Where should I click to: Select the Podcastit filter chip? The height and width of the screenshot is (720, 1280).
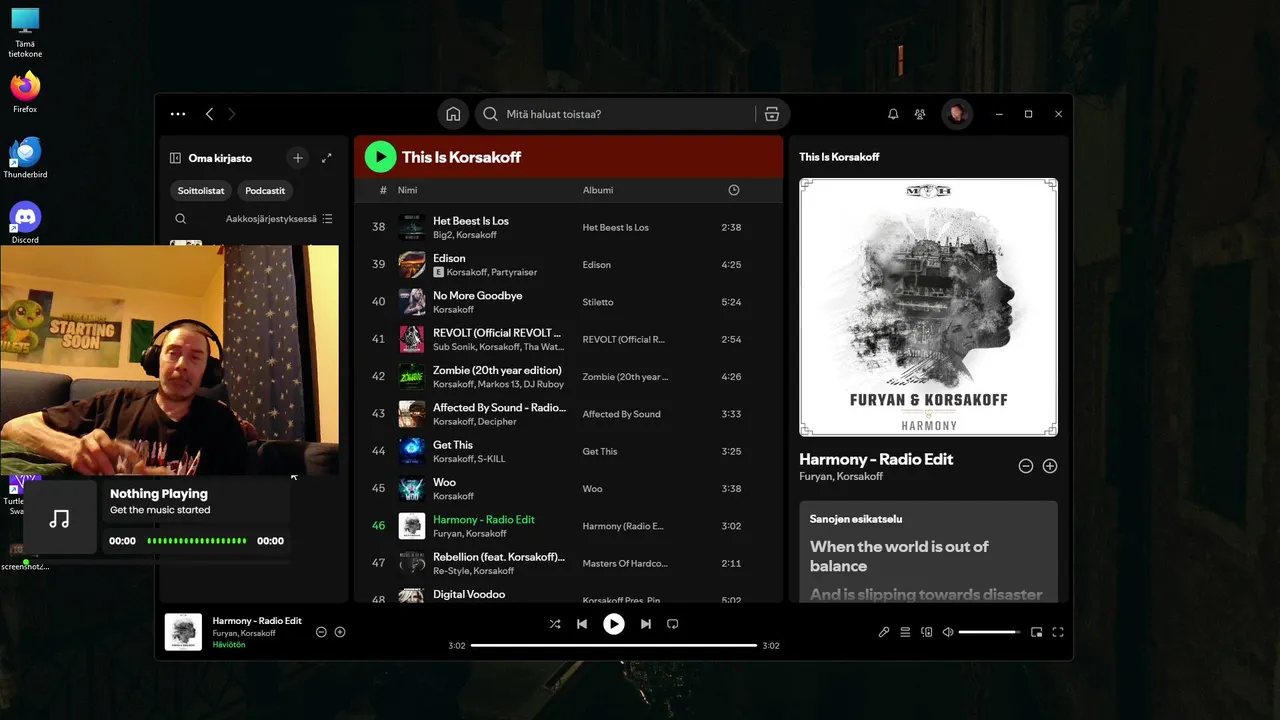coord(265,190)
